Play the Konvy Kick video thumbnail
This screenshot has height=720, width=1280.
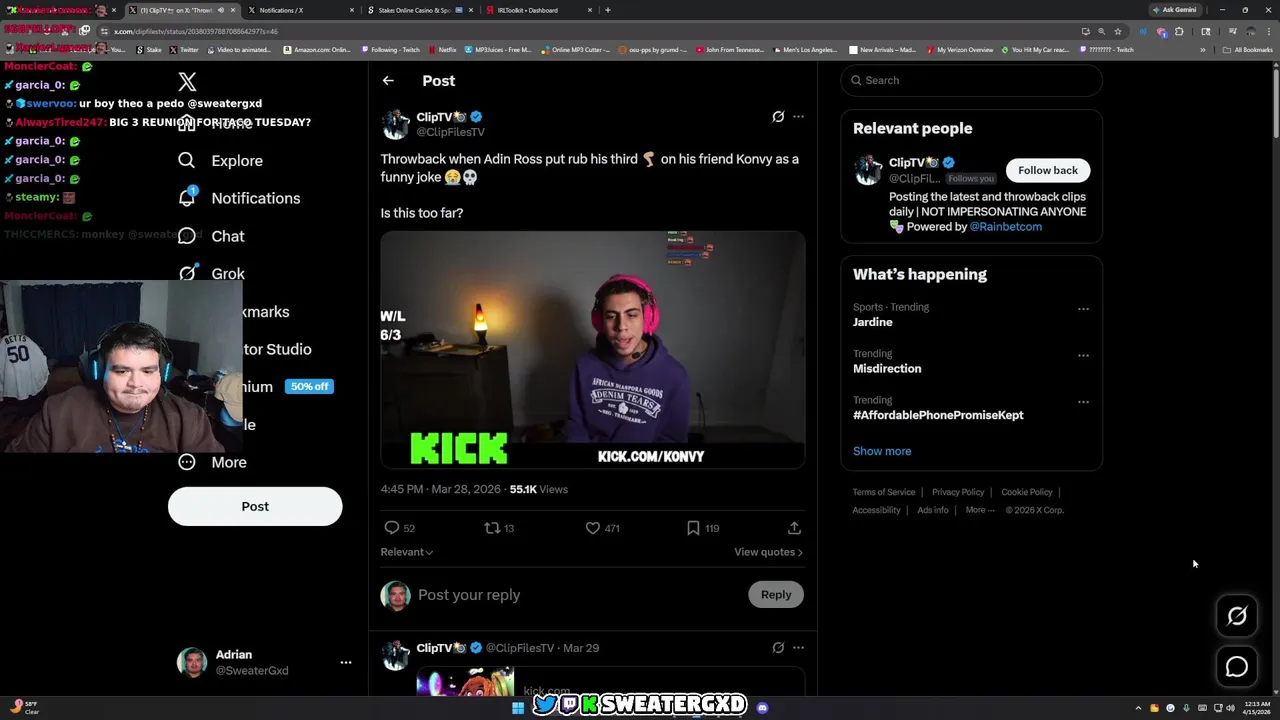pos(592,350)
